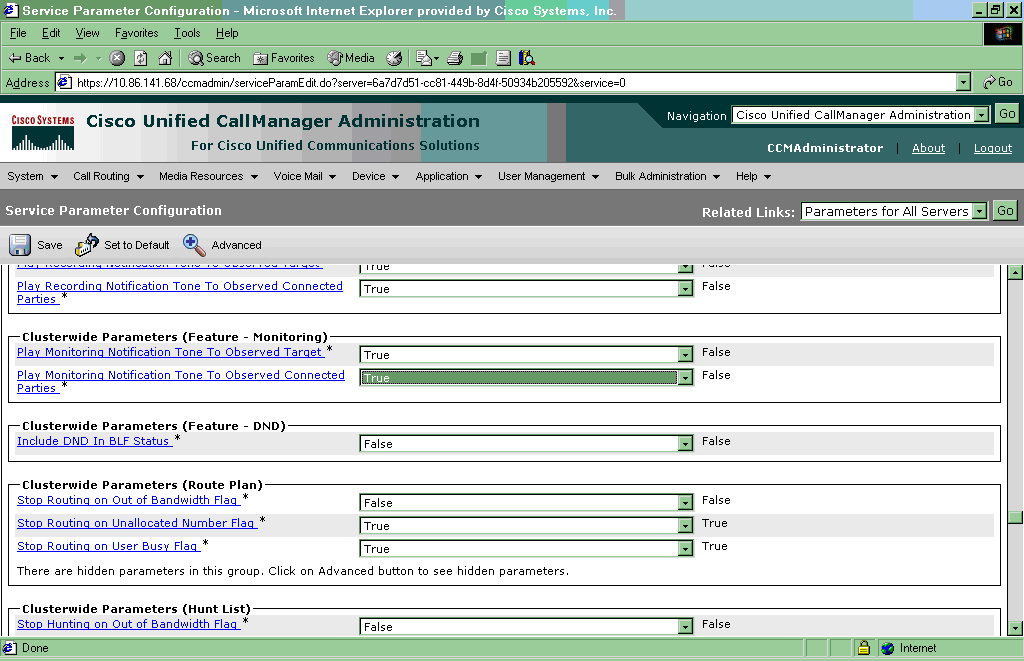Open the browser File menu
The height and width of the screenshot is (661, 1024).
tap(18, 33)
